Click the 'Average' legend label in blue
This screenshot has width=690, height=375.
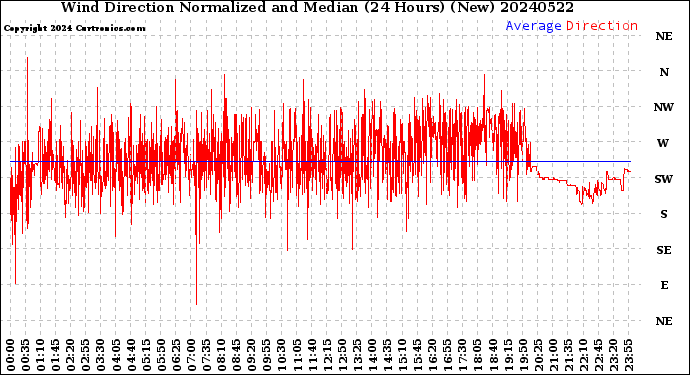click(533, 26)
